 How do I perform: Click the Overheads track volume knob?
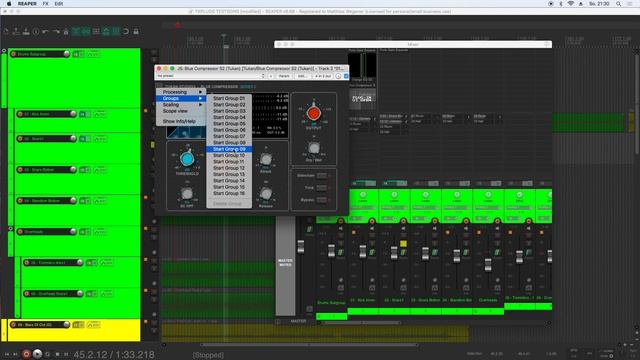point(73,231)
